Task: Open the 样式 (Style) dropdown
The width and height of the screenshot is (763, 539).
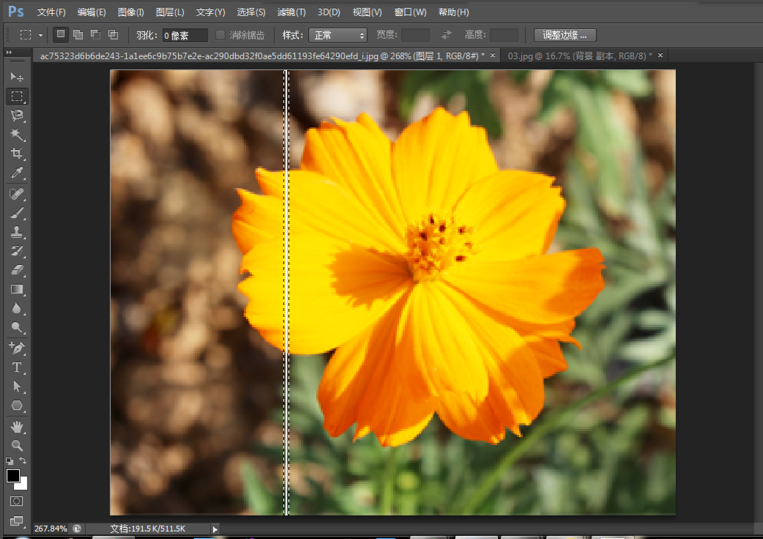Action: click(337, 35)
